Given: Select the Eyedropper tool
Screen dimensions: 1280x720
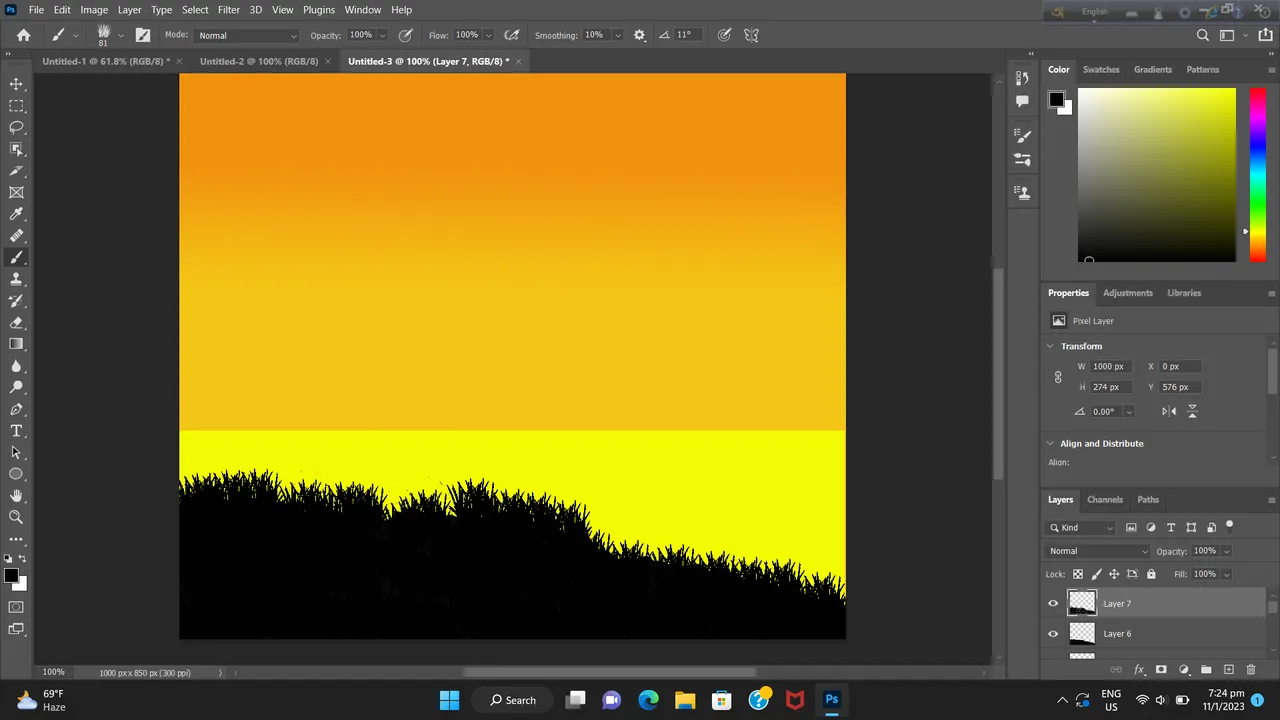Looking at the screenshot, I should coord(16,214).
